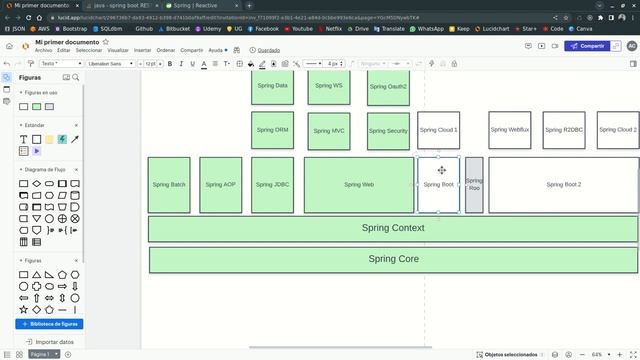Viewport: 640px width, 360px height.
Task: Toggle italic text formatting
Action: pyautogui.click(x=181, y=64)
